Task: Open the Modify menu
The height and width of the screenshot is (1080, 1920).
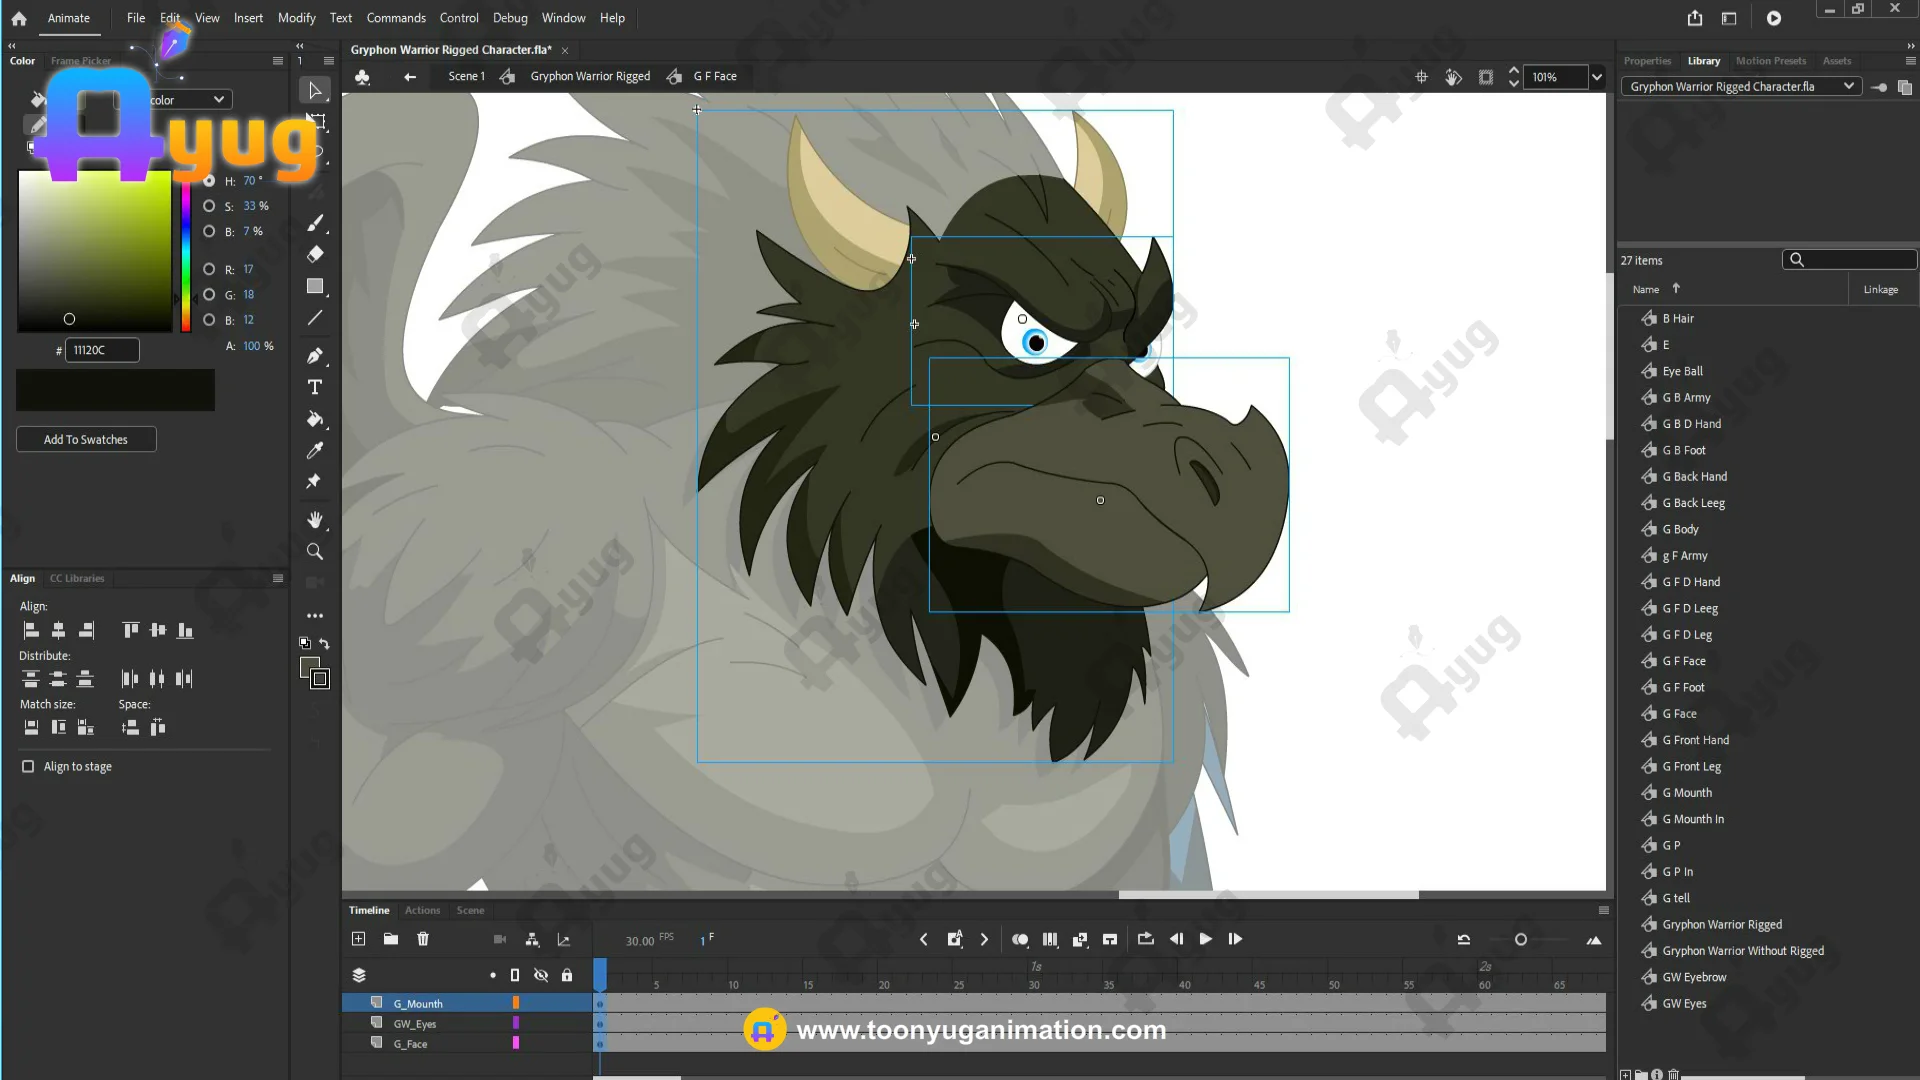Action: 296,18
